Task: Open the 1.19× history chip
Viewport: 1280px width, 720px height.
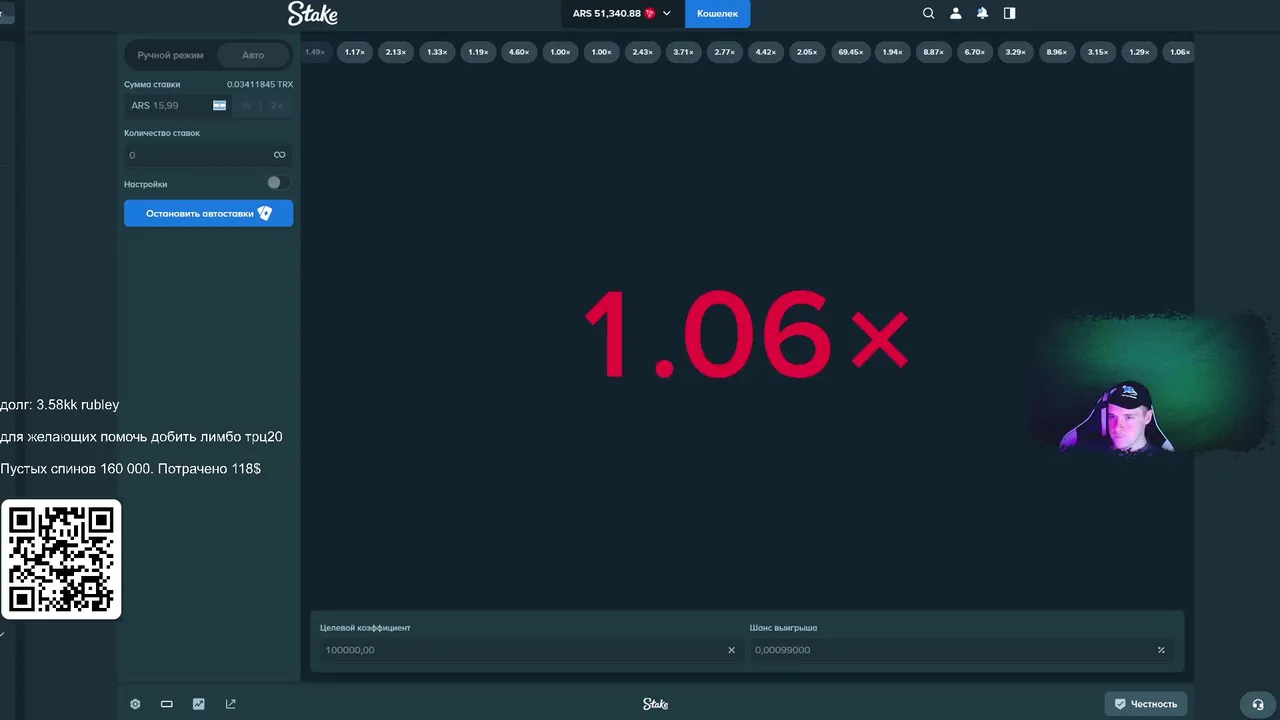Action: [x=478, y=52]
